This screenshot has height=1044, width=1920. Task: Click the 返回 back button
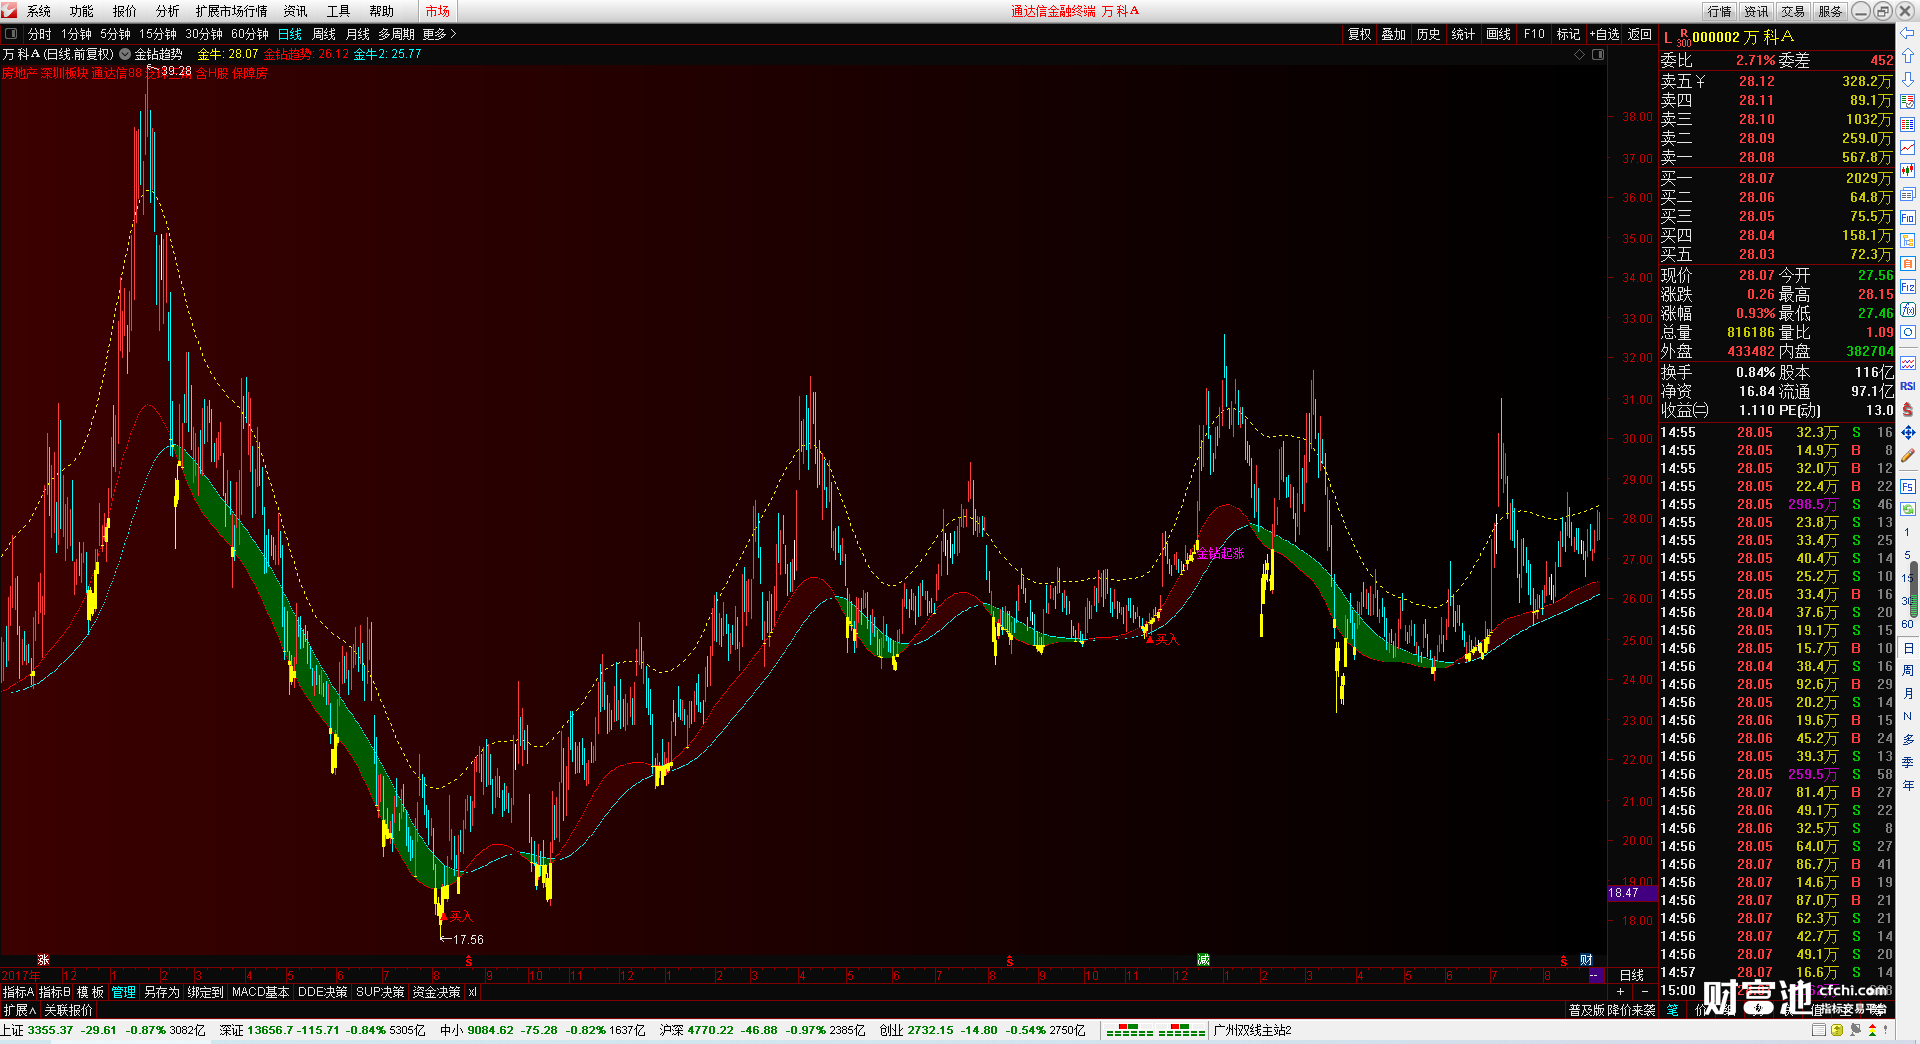(x=1640, y=34)
